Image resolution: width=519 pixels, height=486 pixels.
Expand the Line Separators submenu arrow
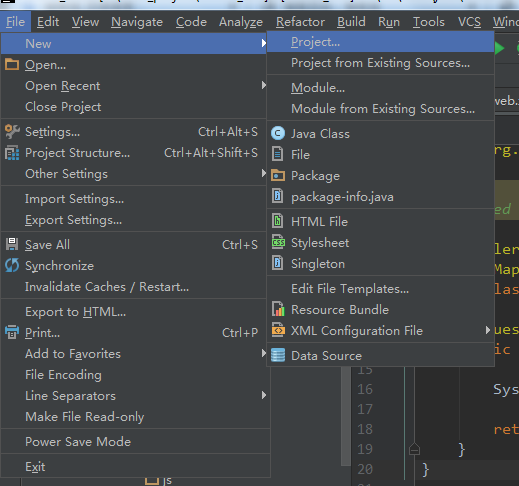pyautogui.click(x=263, y=395)
